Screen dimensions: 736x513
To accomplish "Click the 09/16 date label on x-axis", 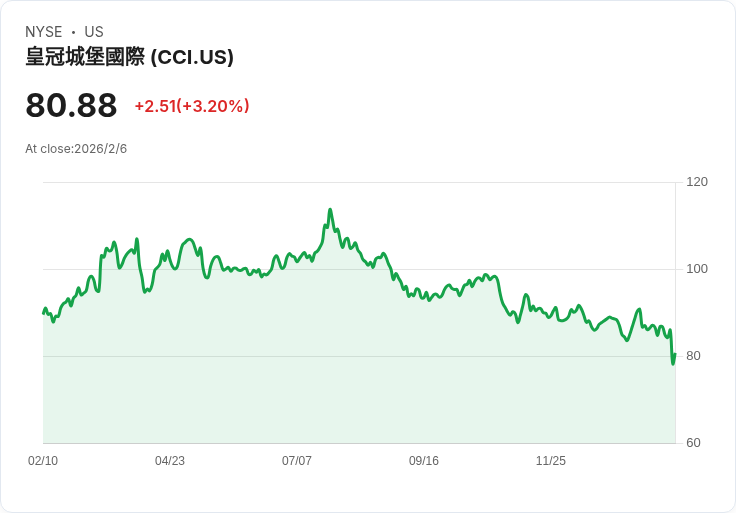I will [424, 461].
